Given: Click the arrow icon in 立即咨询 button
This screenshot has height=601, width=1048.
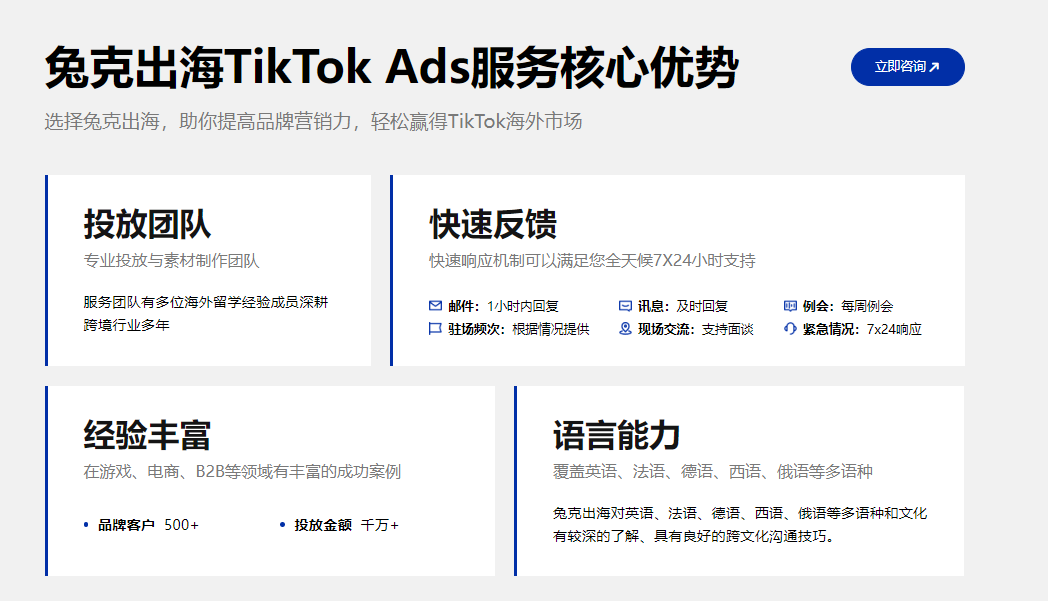Looking at the screenshot, I should point(934,68).
